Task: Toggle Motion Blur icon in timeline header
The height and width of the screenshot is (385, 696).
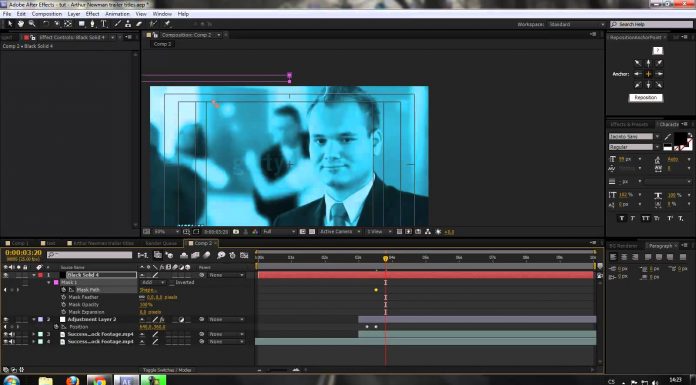Action: [x=206, y=255]
